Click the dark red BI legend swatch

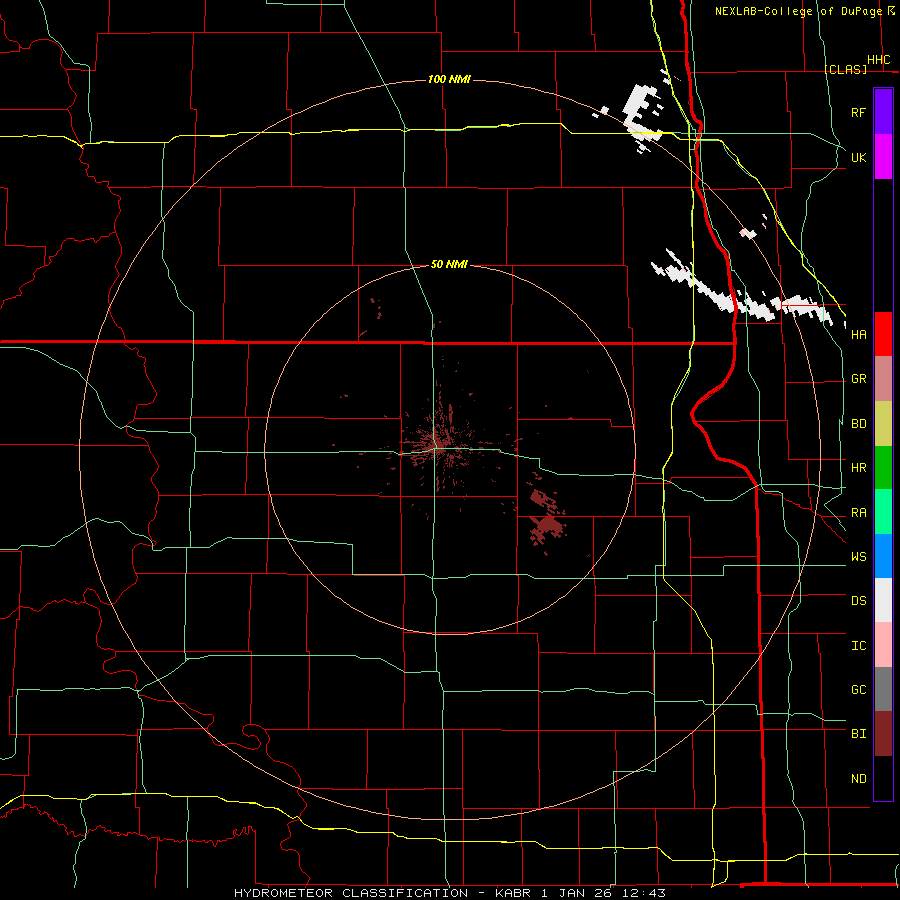point(883,734)
